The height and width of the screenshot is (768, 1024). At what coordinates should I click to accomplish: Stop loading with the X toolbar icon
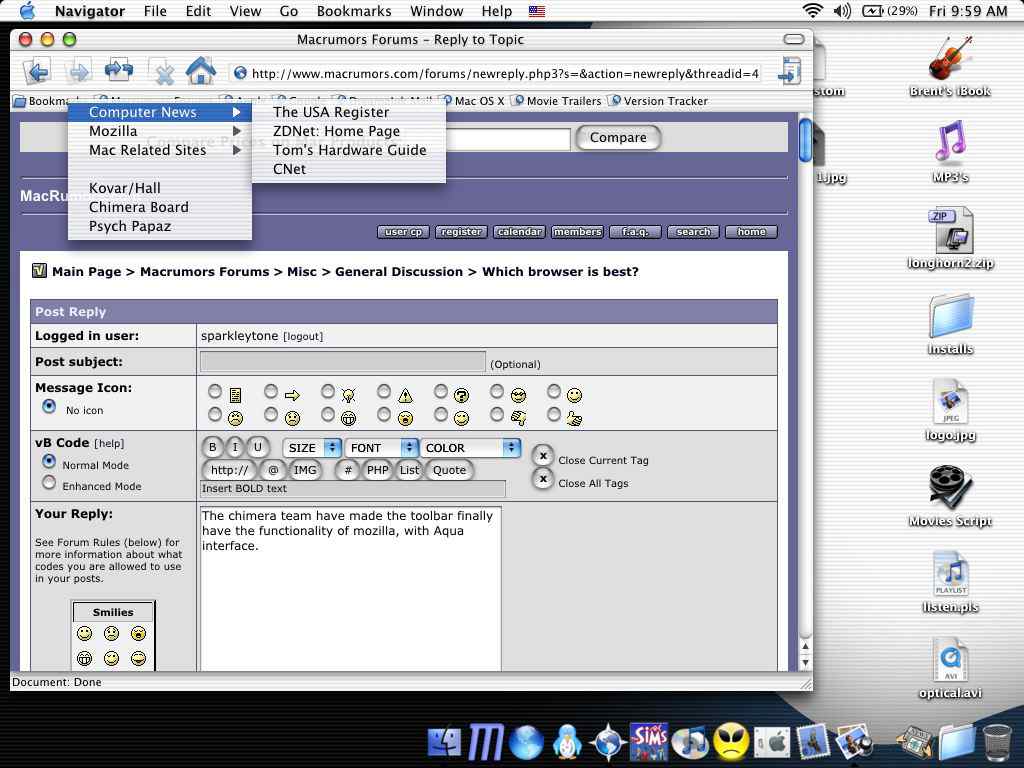point(163,72)
